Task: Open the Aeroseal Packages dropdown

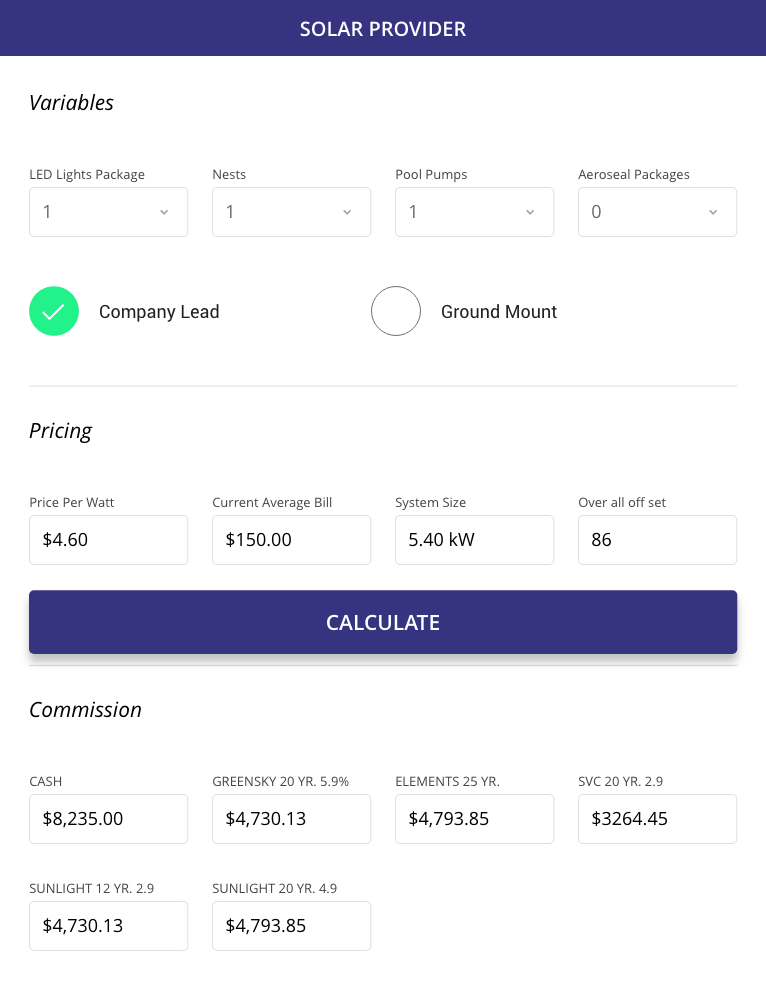Action: point(657,212)
